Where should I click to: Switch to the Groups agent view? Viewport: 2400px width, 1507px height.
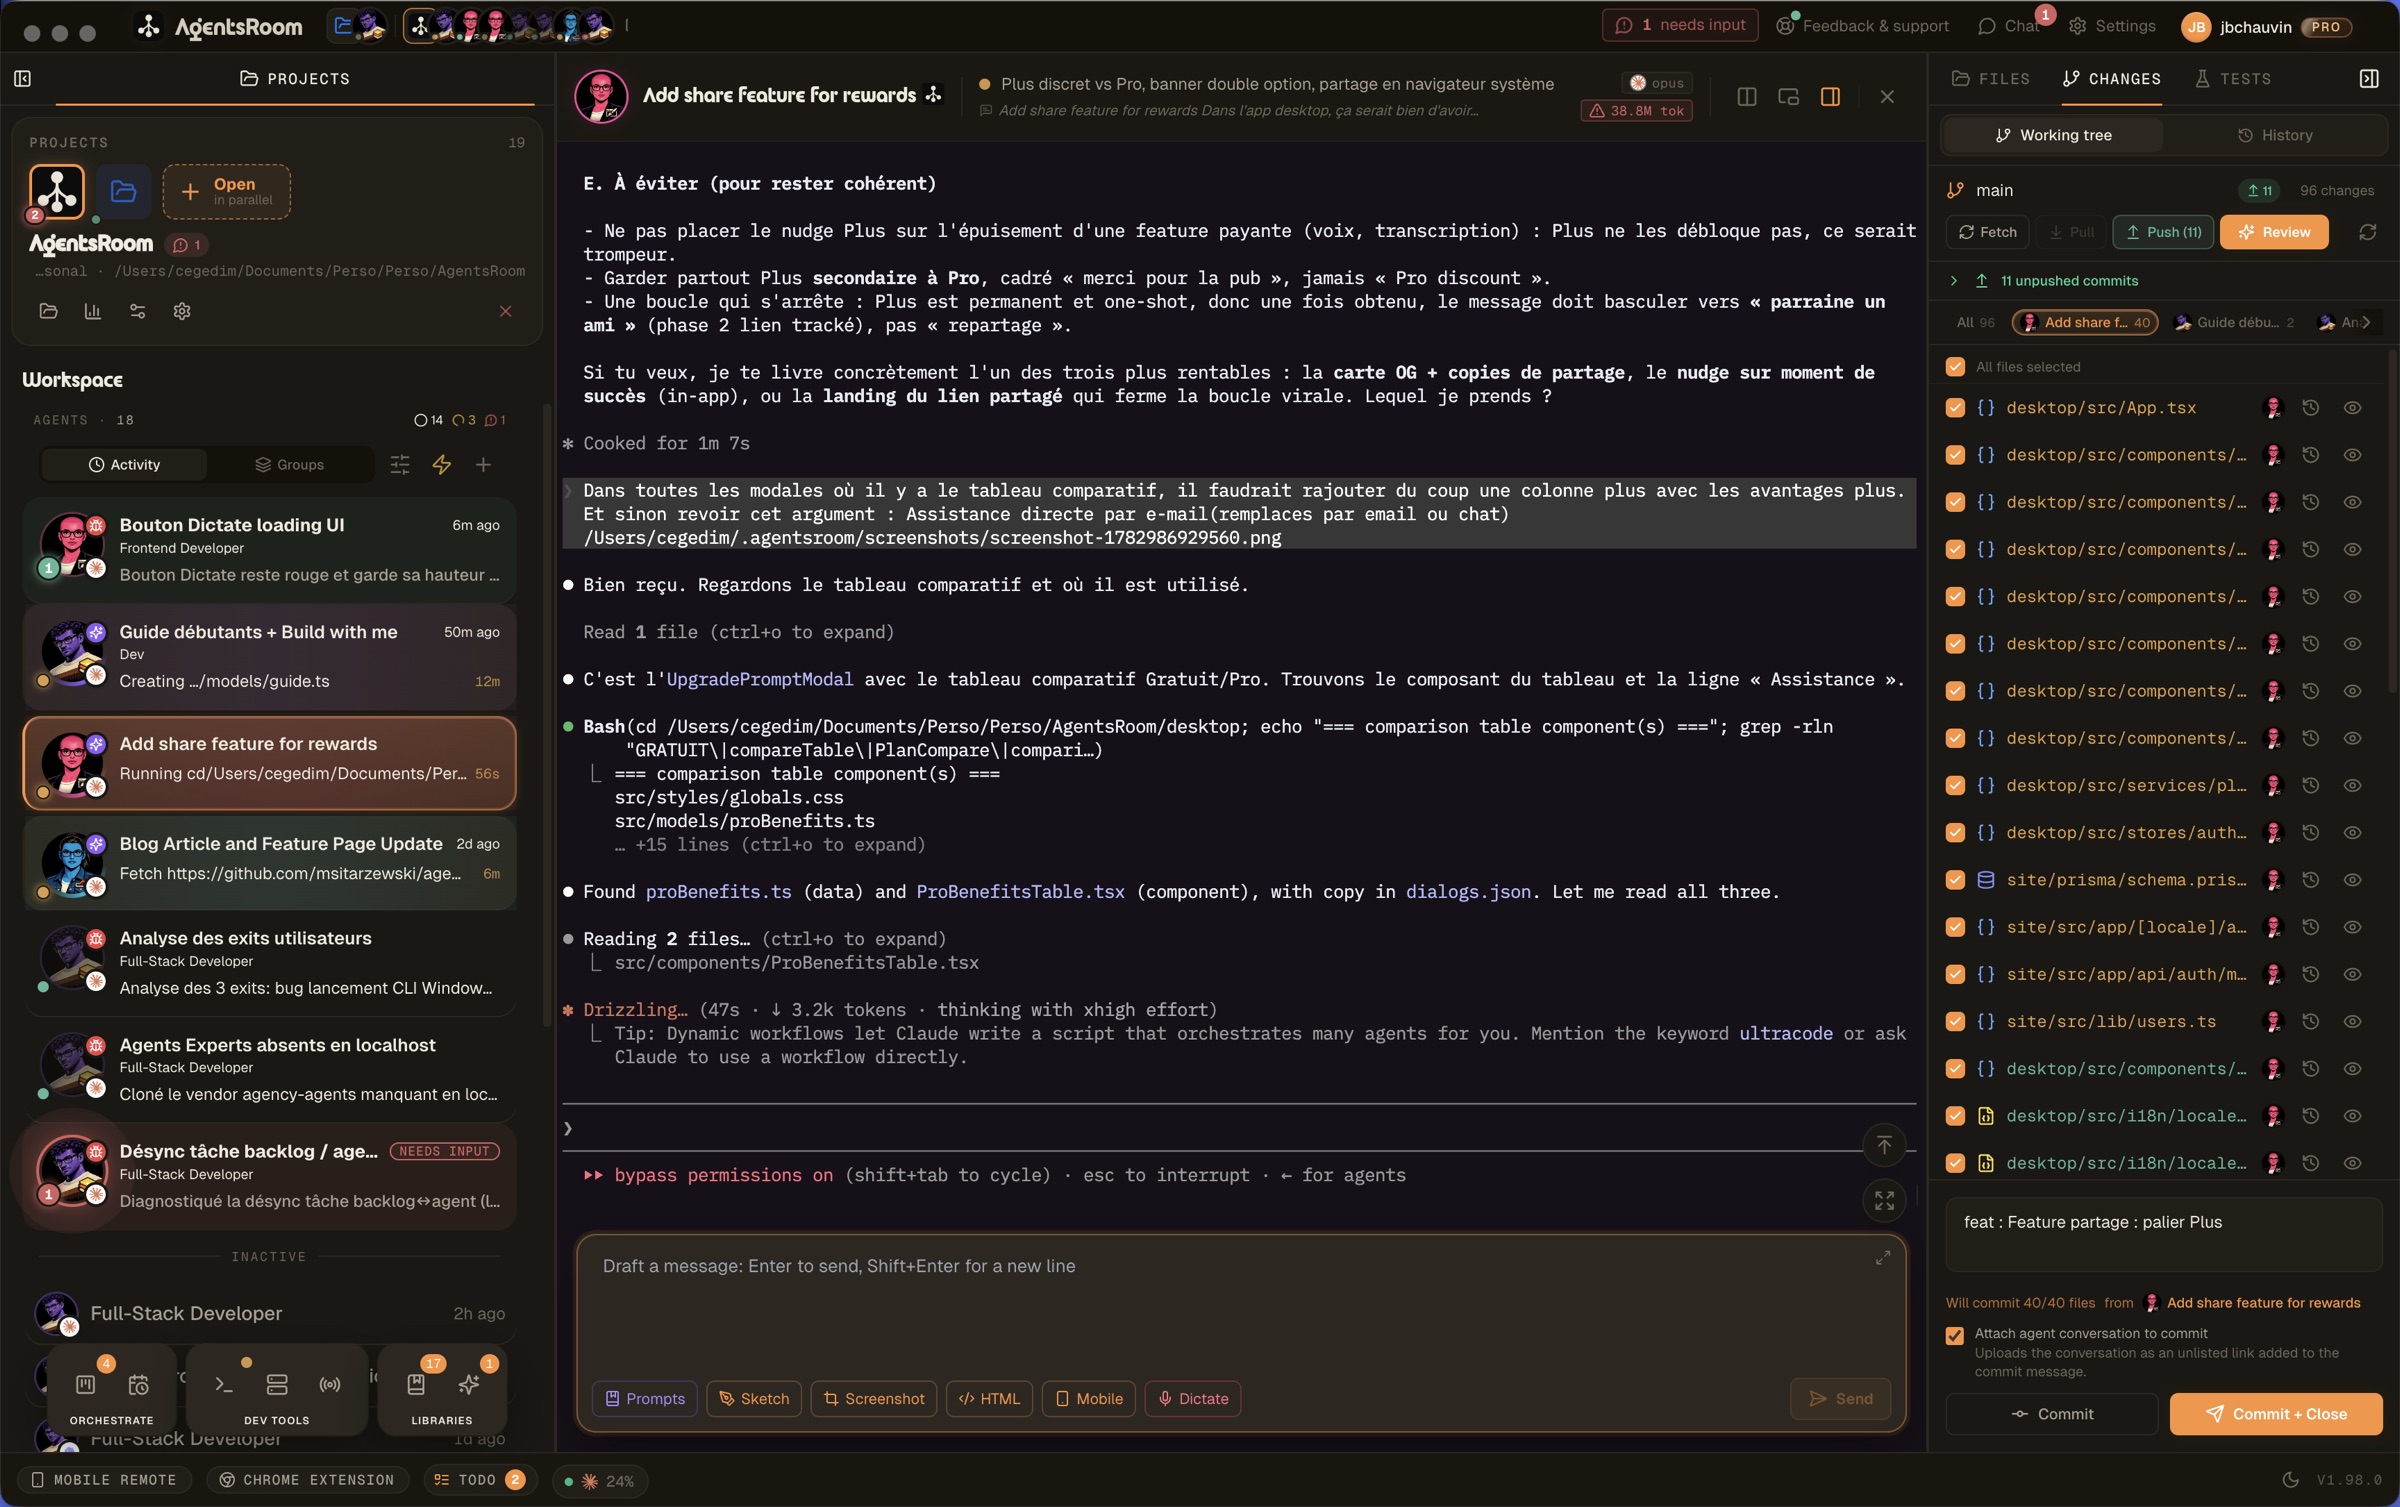(x=290, y=464)
